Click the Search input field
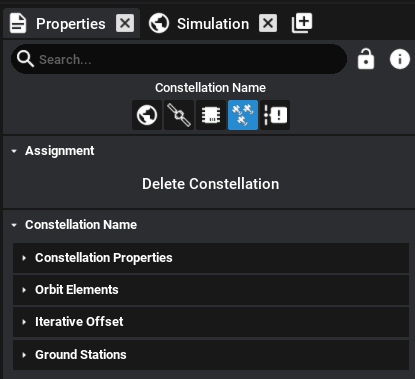 (x=179, y=59)
